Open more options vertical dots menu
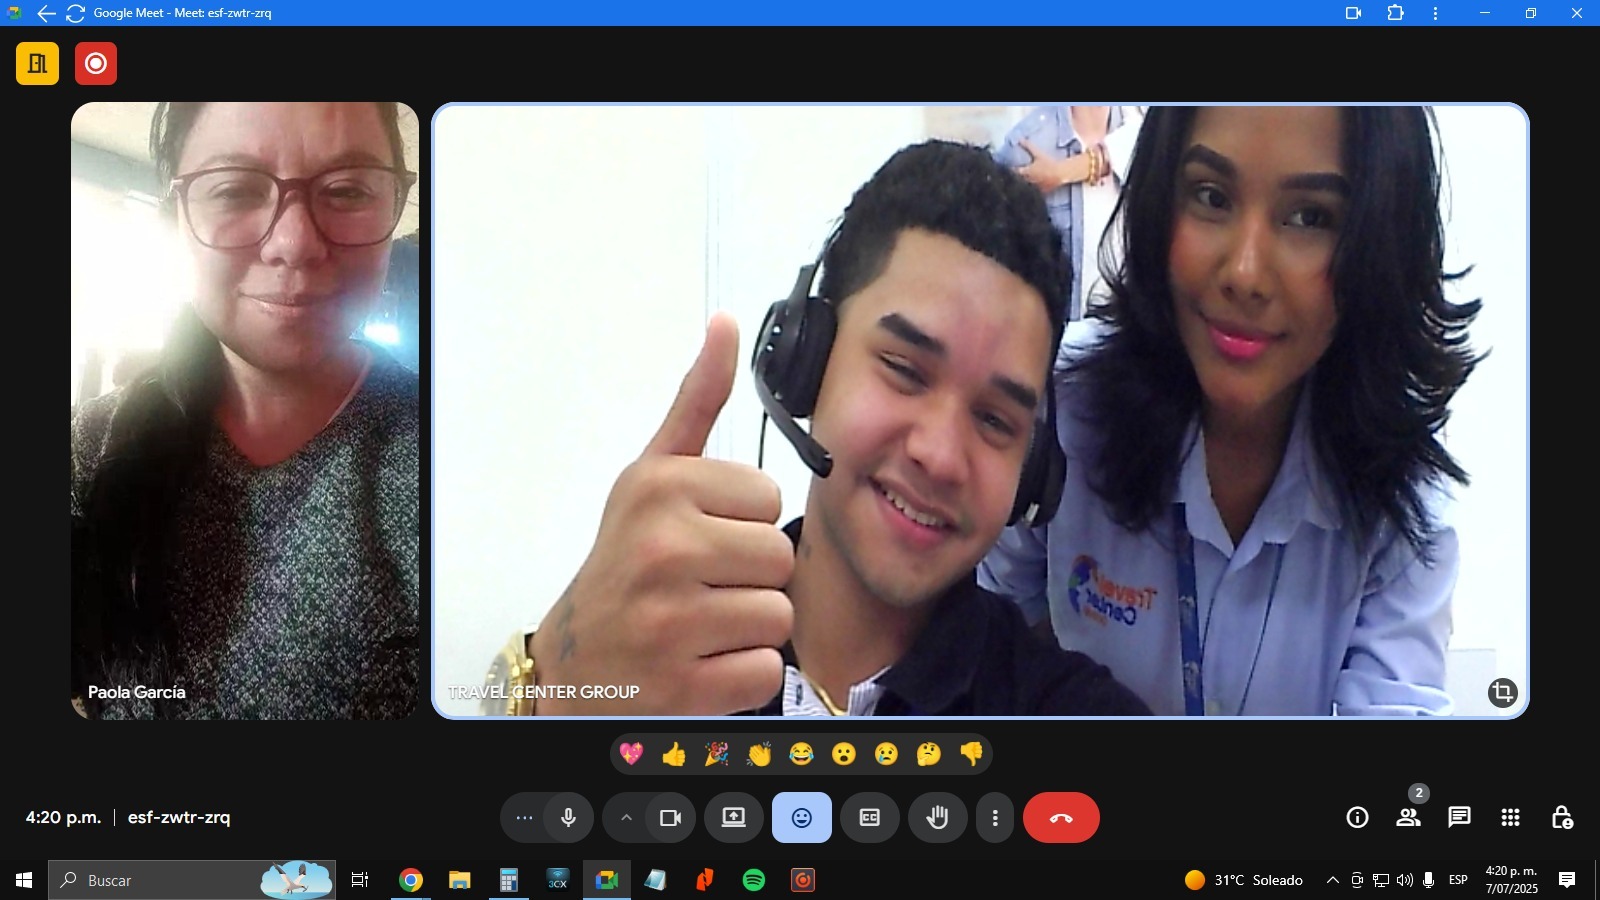Screen dimensions: 1600x900 [995, 818]
